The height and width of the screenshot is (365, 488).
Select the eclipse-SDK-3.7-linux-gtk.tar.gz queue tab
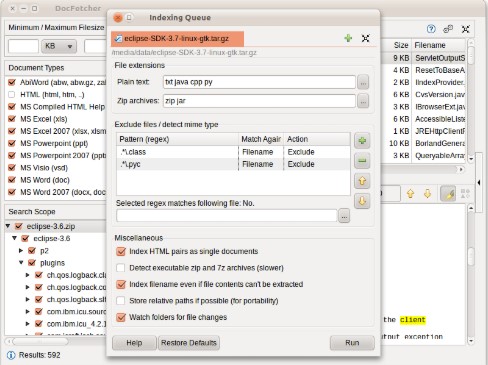coord(177,39)
